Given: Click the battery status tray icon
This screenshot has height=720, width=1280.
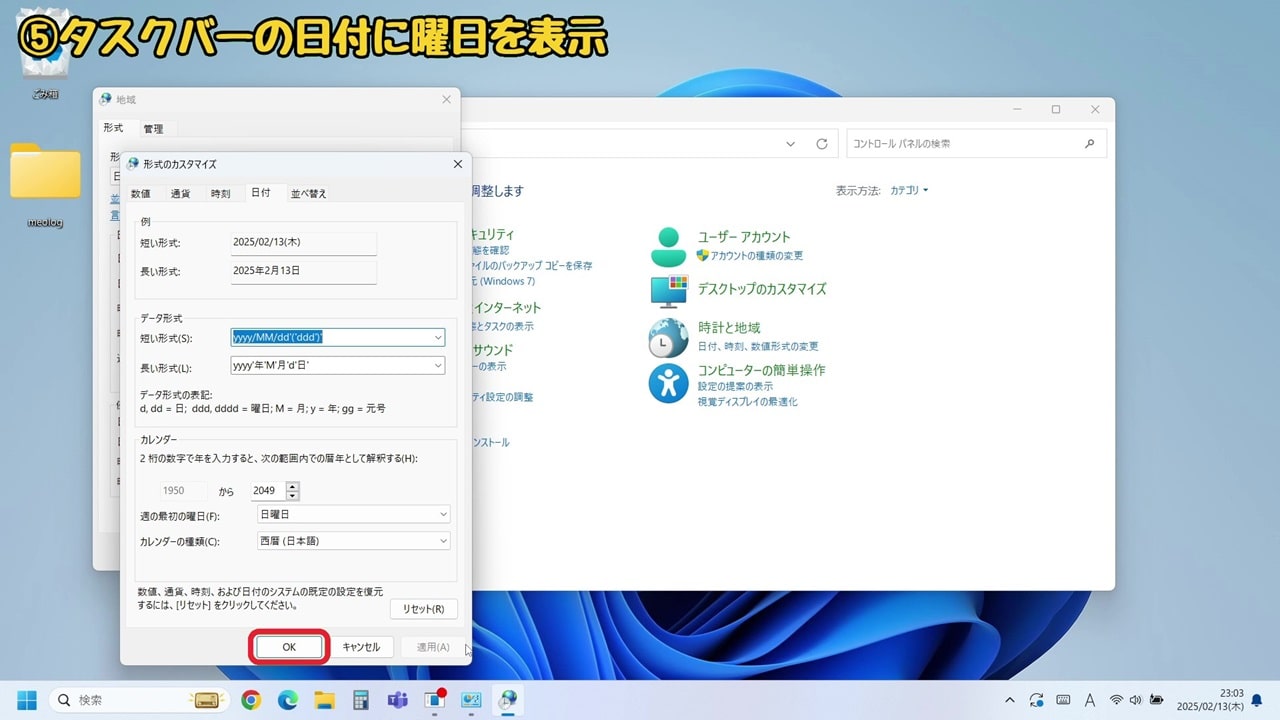Looking at the screenshot, I should [x=1157, y=700].
